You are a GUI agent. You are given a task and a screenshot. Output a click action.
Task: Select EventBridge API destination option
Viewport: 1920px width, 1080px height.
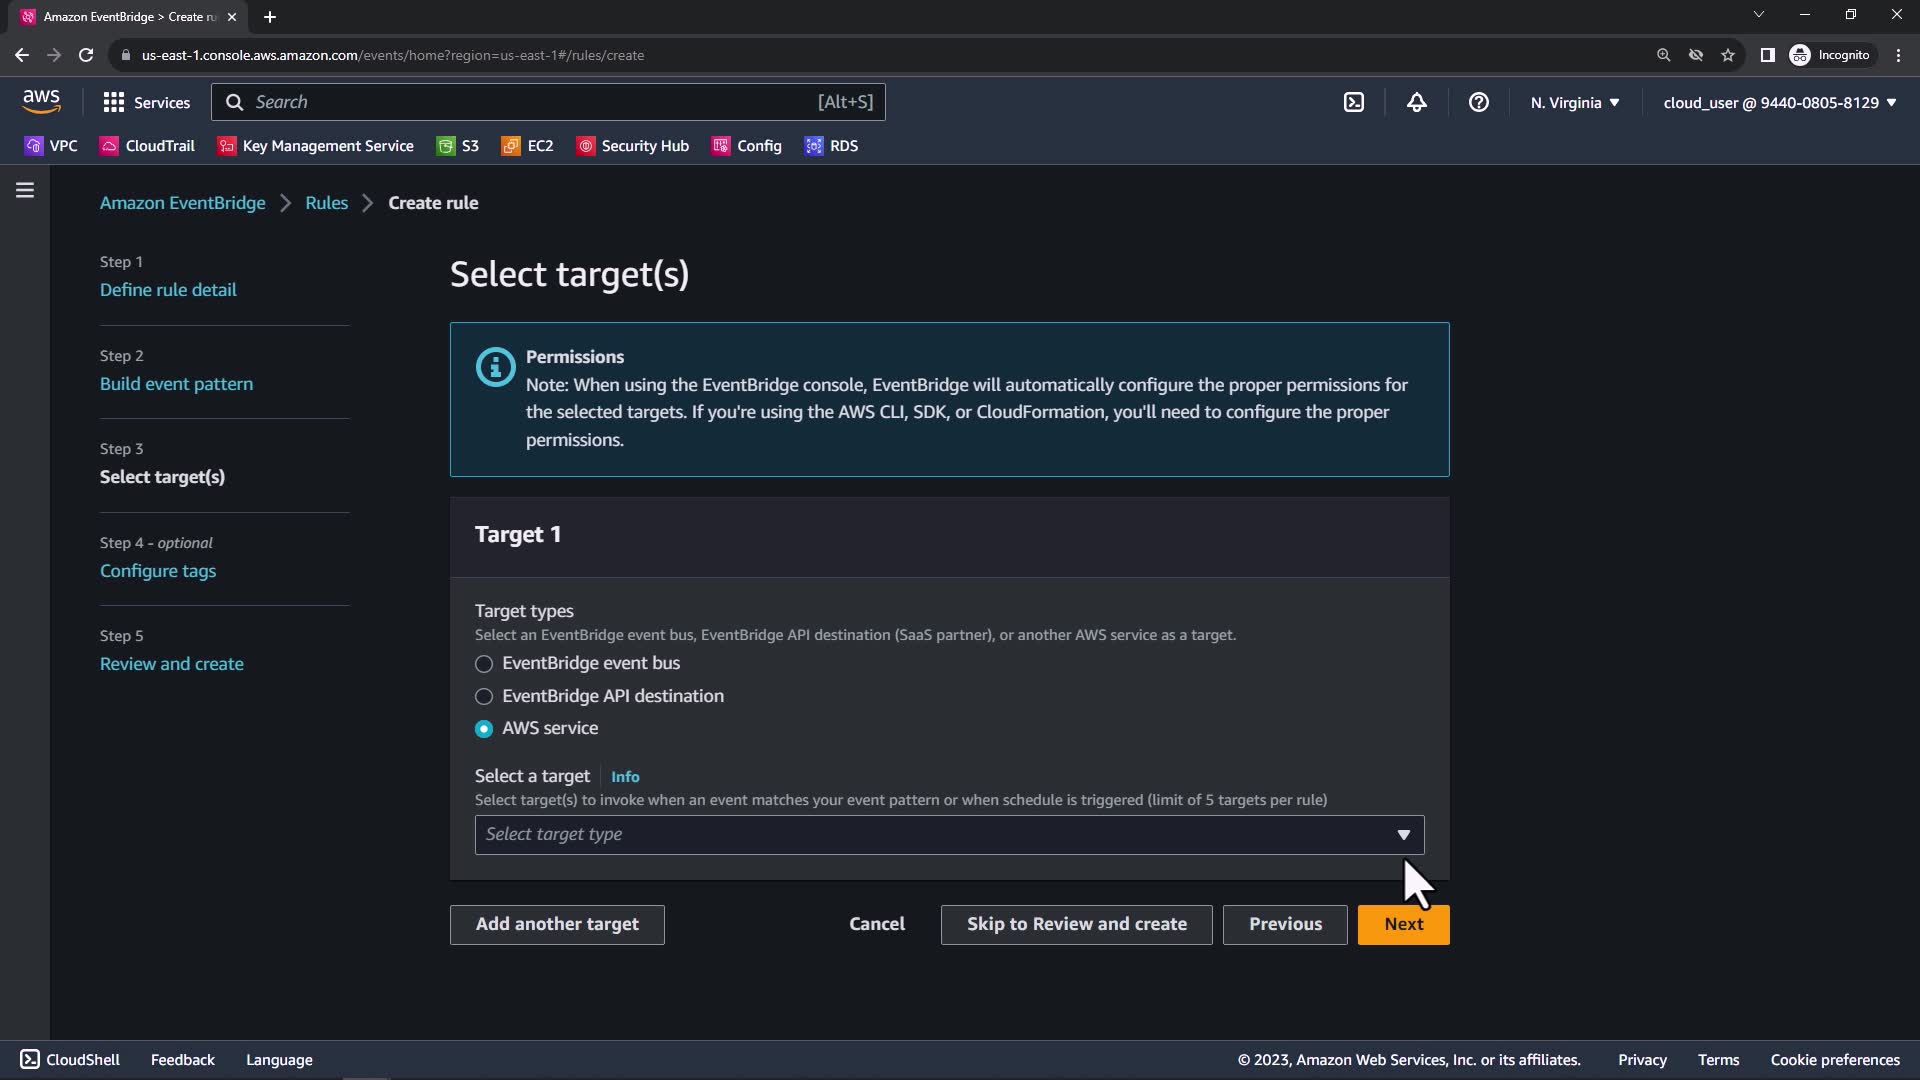(484, 696)
